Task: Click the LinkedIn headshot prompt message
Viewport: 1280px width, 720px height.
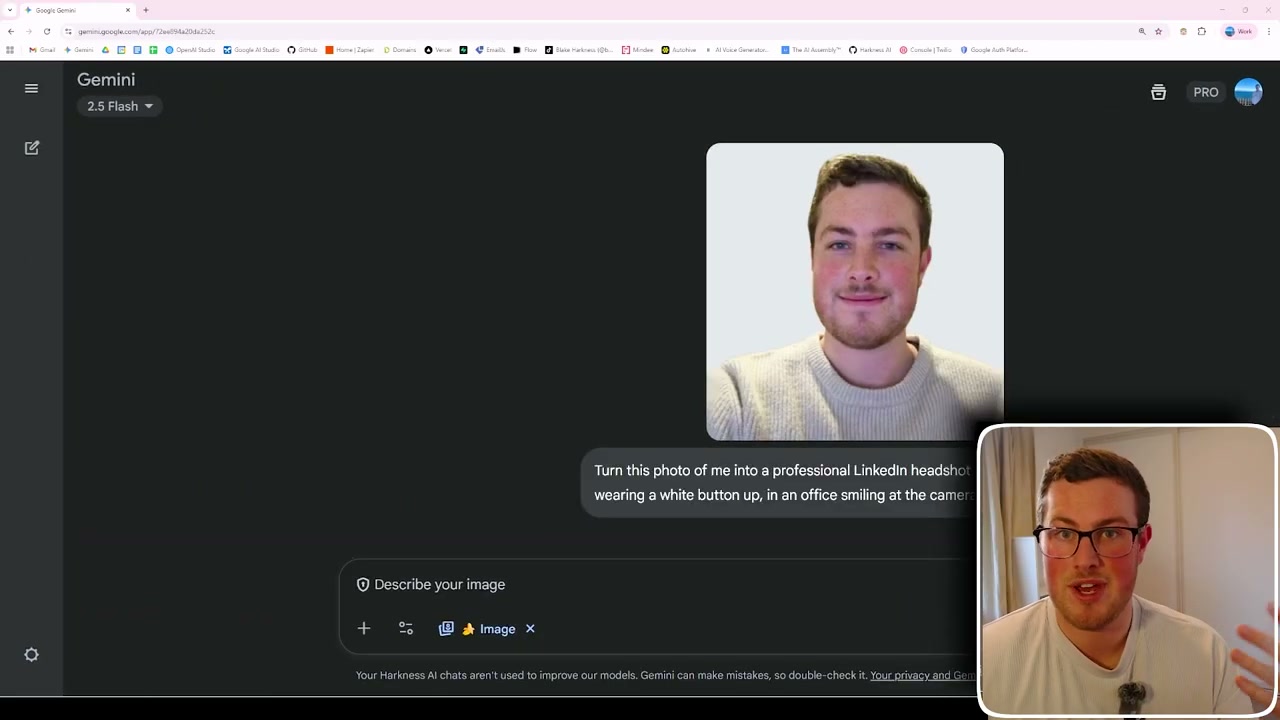Action: click(780, 482)
